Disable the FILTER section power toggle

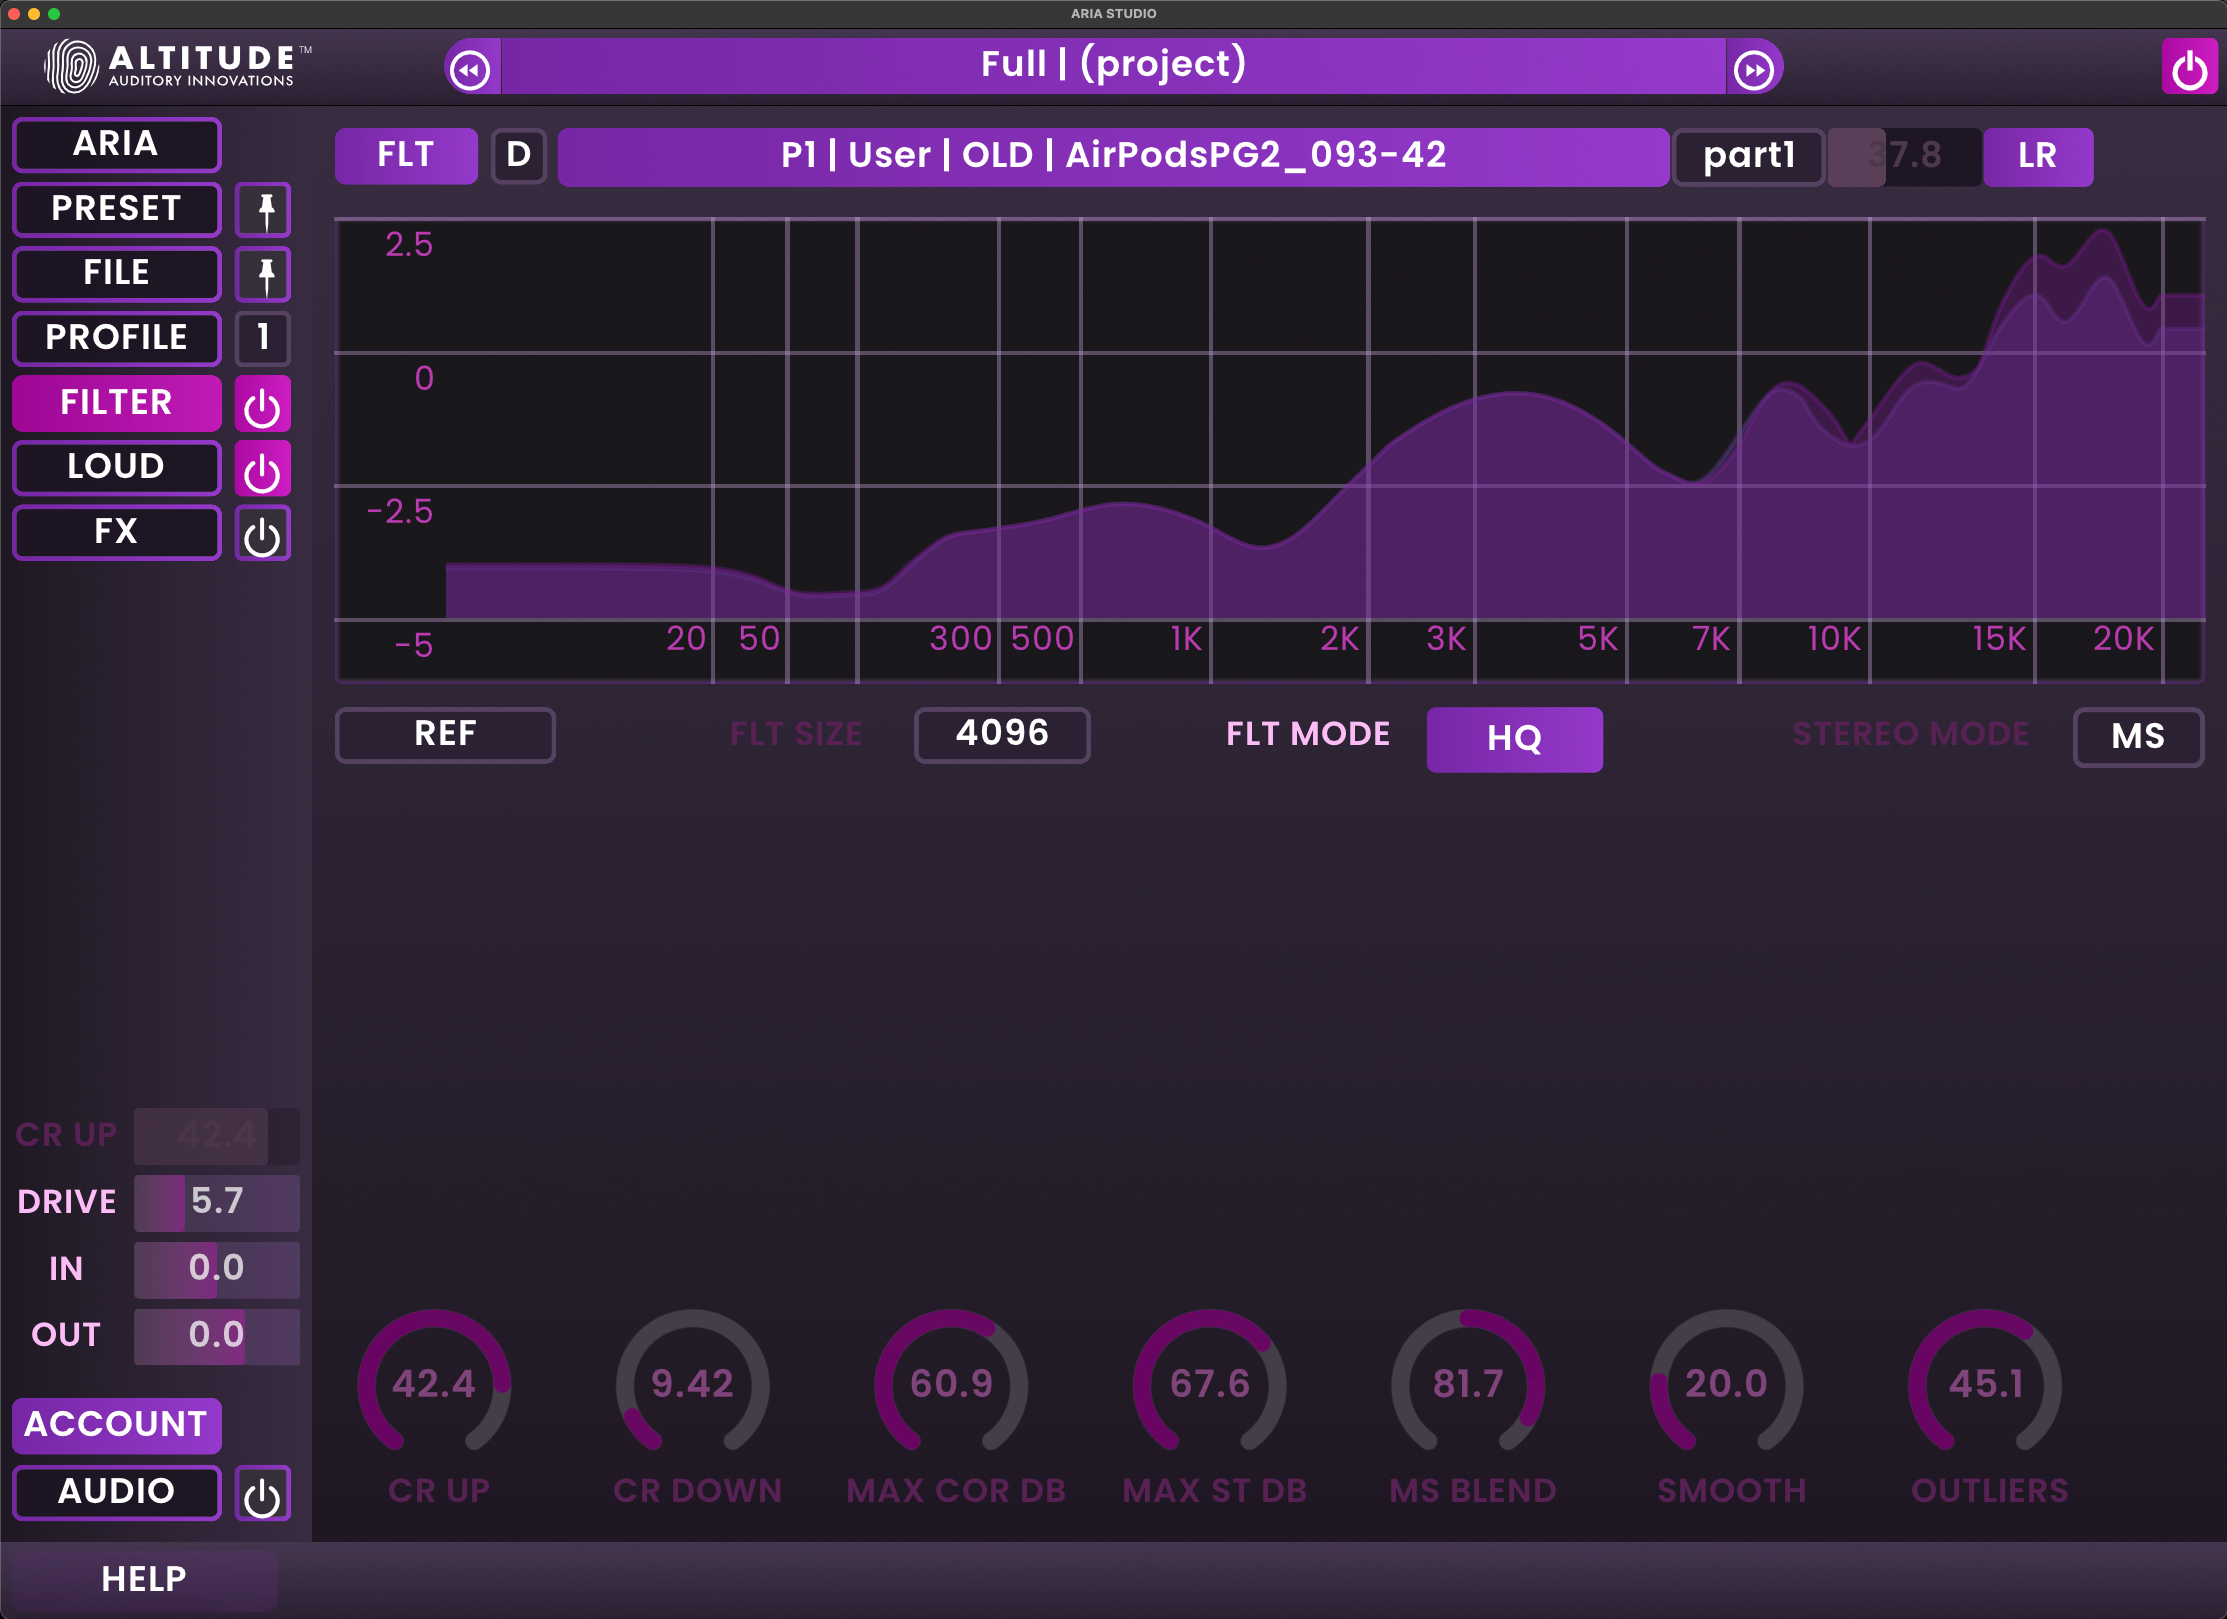pos(262,403)
